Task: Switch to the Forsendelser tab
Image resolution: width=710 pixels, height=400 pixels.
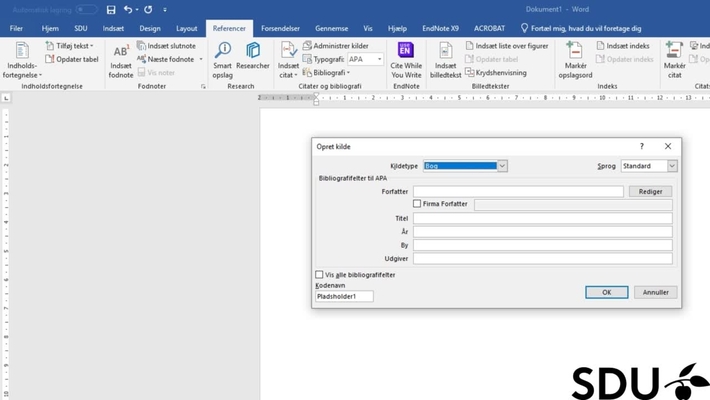Action: coord(280,29)
